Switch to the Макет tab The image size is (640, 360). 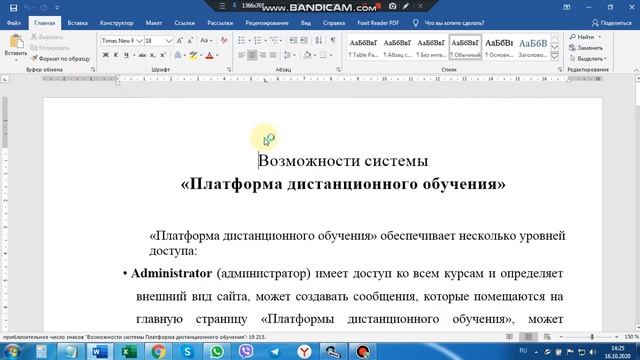point(153,23)
